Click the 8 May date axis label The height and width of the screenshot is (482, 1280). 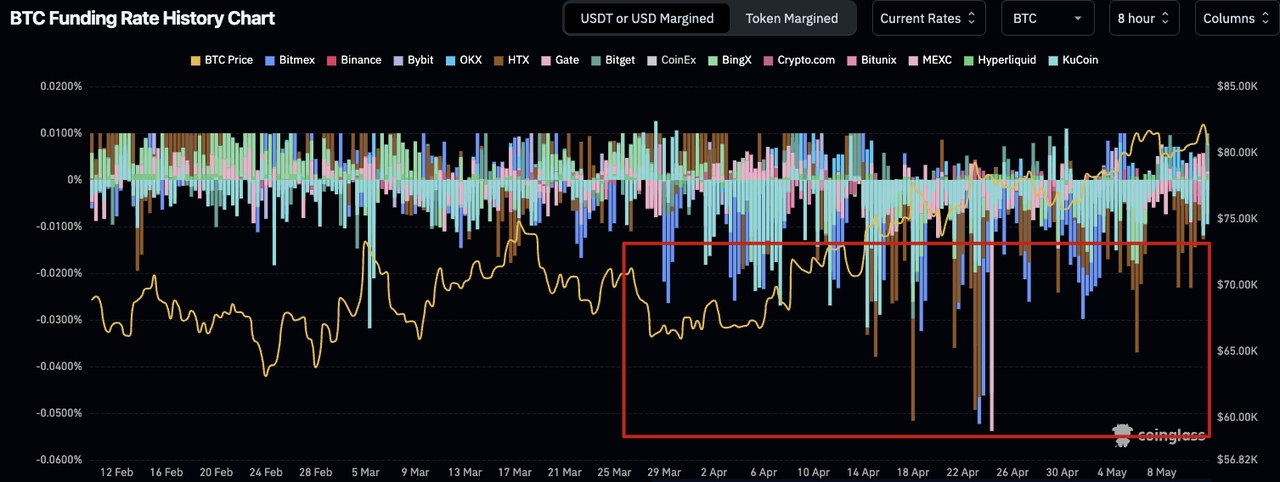tap(1160, 472)
